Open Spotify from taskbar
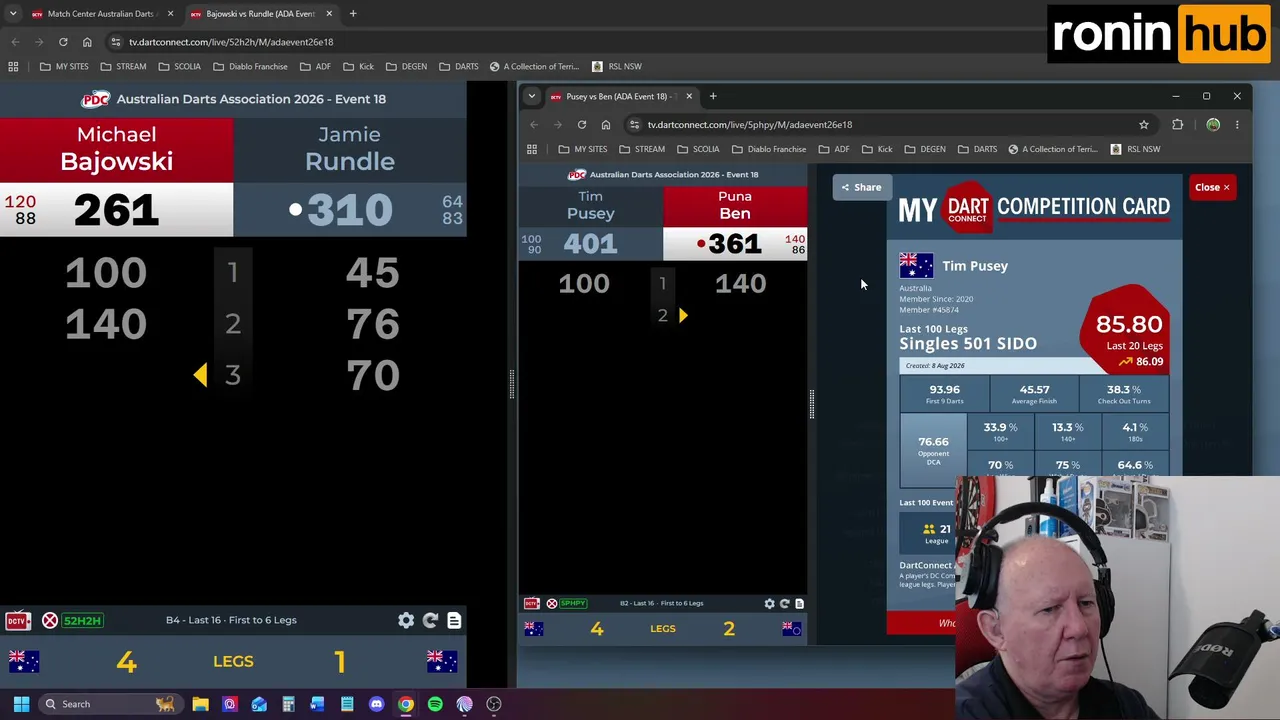This screenshot has height=720, width=1280. point(435,704)
